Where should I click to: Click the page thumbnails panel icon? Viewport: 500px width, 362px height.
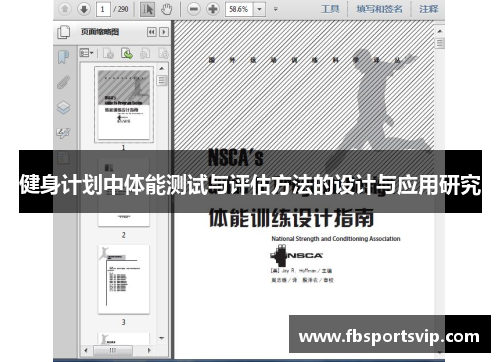[63, 32]
